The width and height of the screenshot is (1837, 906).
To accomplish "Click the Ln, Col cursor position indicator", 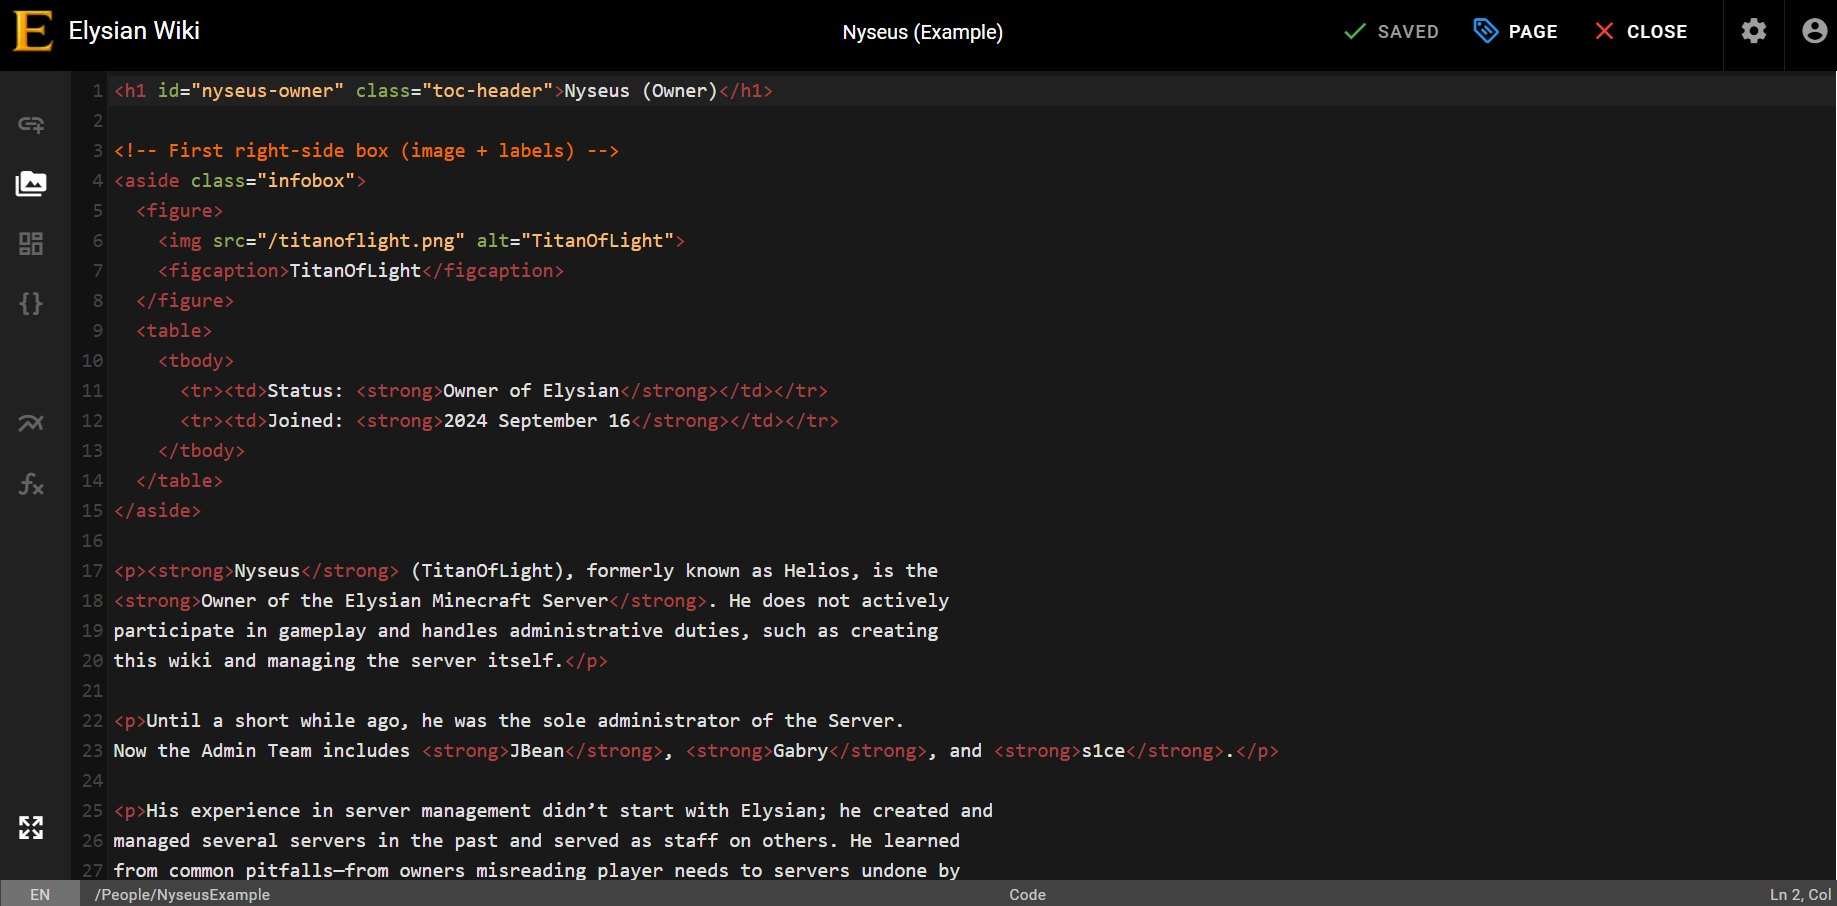I will pyautogui.click(x=1799, y=894).
